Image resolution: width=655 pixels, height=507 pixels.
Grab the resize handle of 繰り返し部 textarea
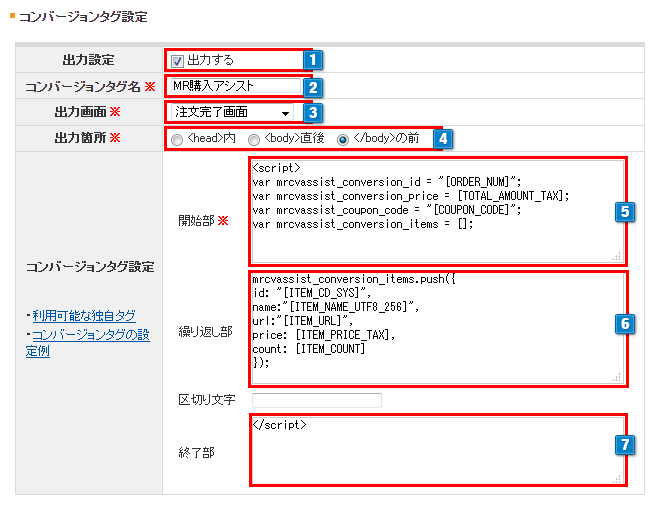617,377
